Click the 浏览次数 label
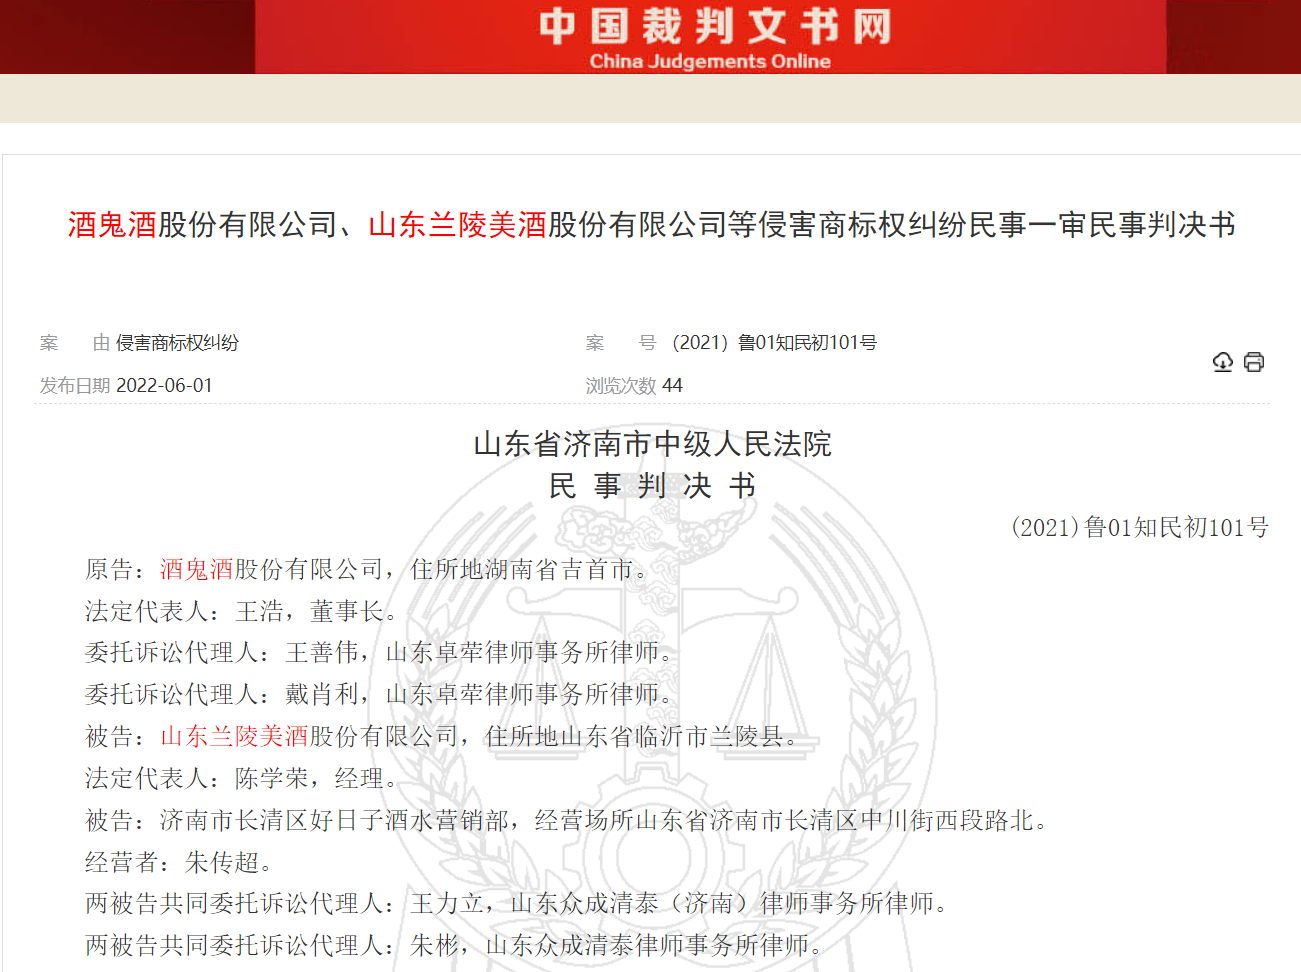Screen dimensions: 1301x972 (621, 386)
